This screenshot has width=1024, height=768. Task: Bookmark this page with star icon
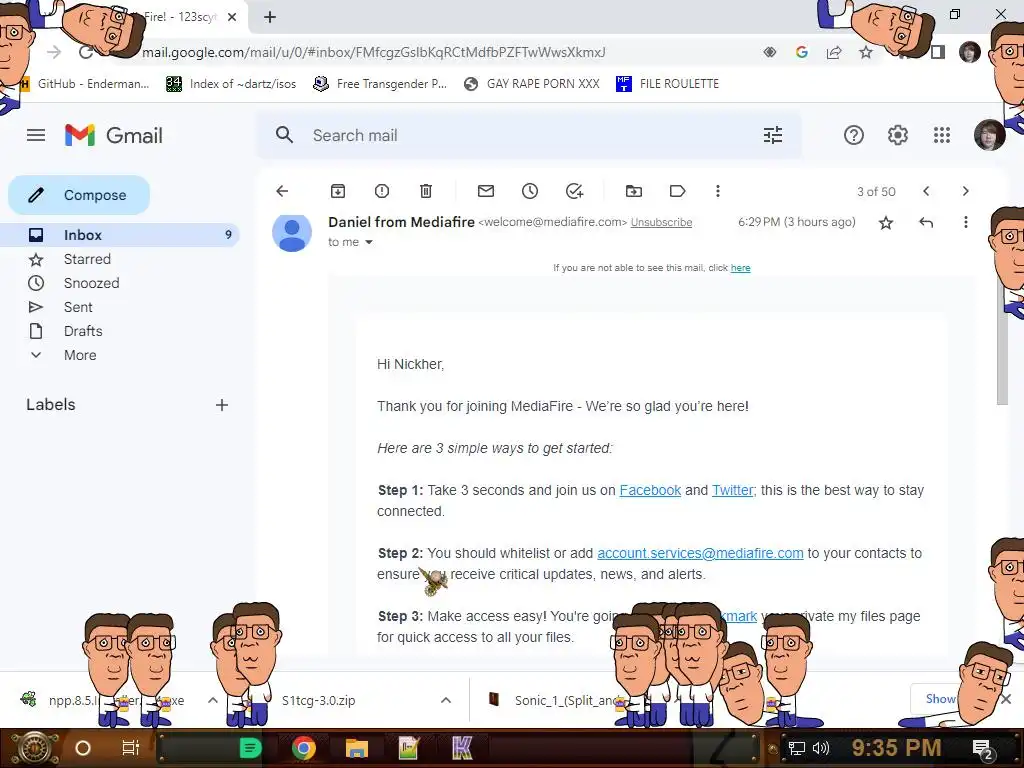click(866, 52)
